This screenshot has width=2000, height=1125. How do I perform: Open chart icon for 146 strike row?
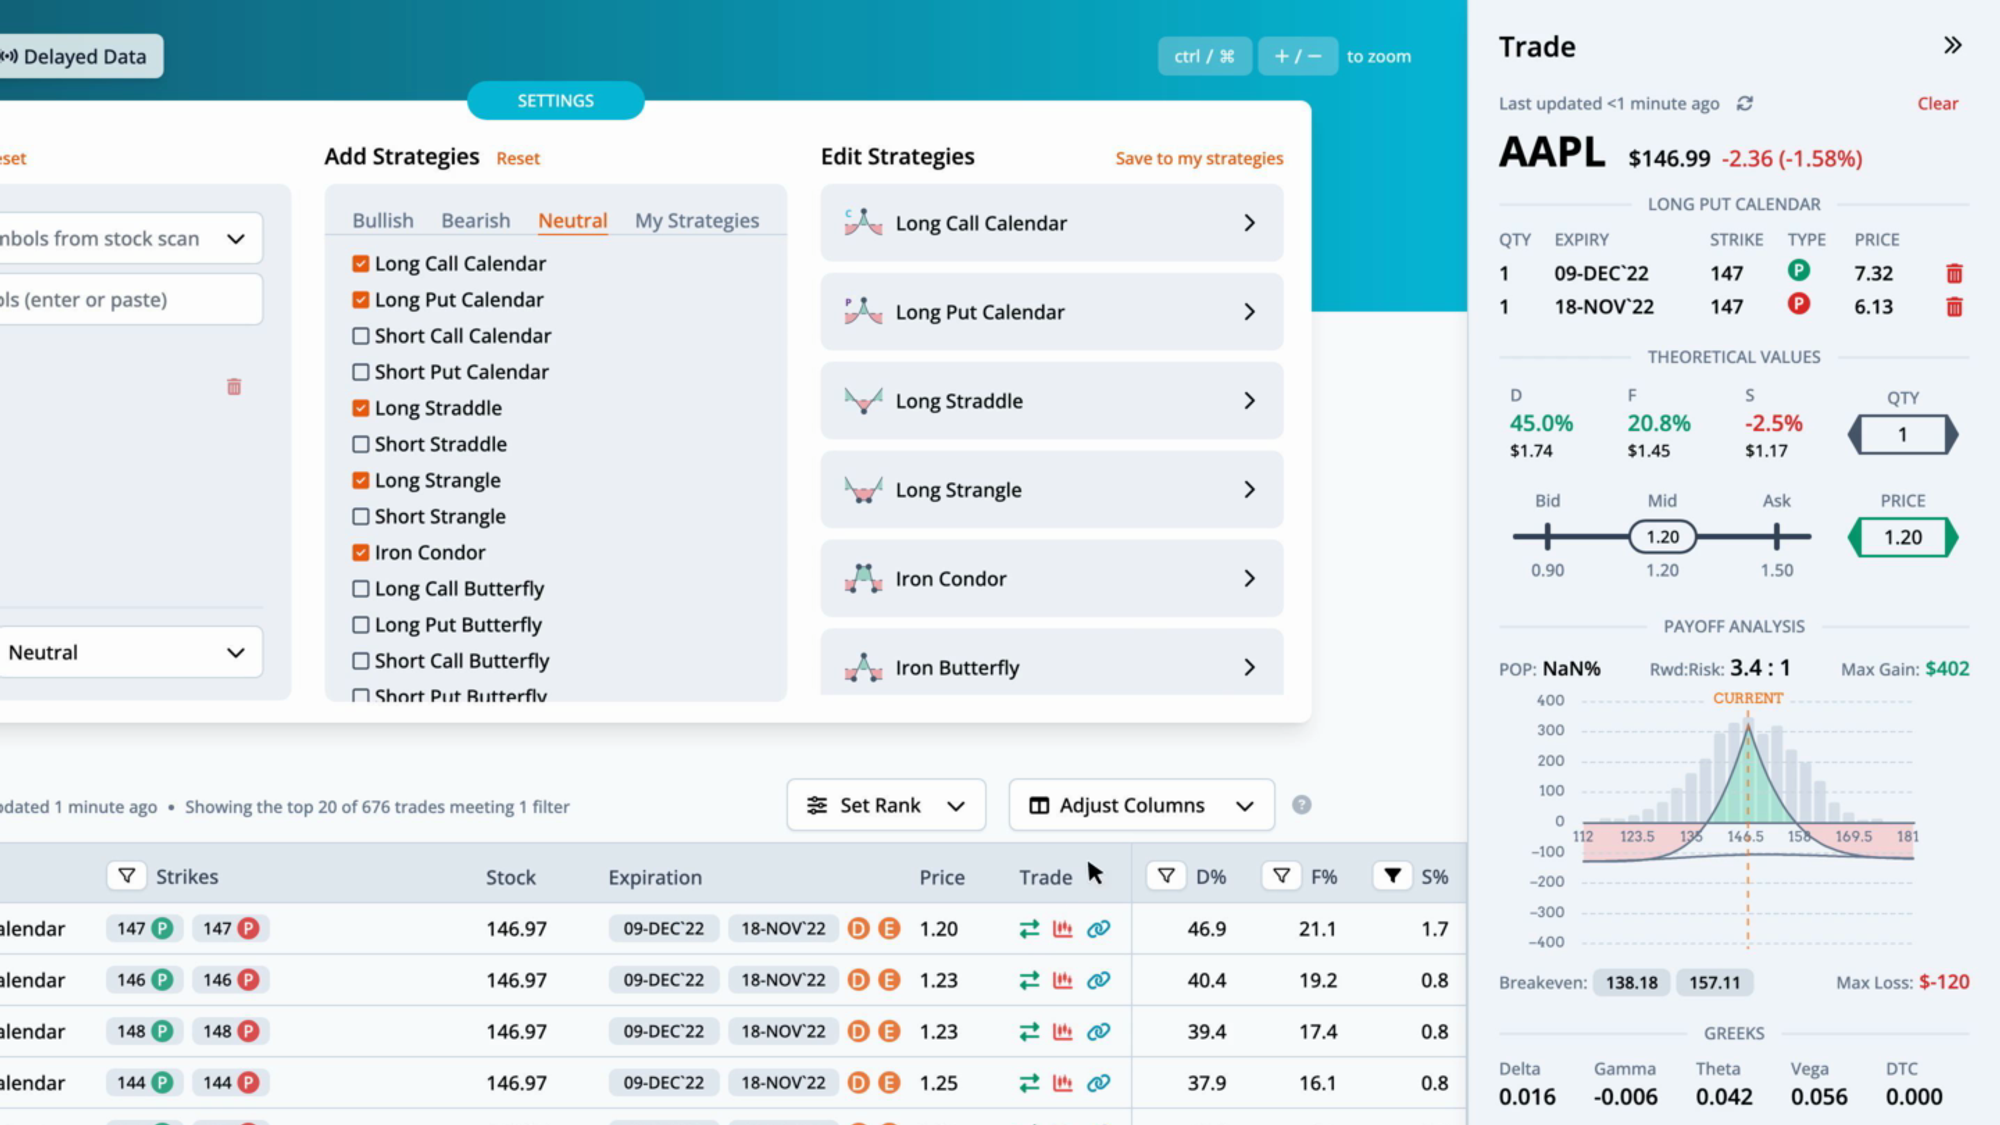click(x=1062, y=980)
